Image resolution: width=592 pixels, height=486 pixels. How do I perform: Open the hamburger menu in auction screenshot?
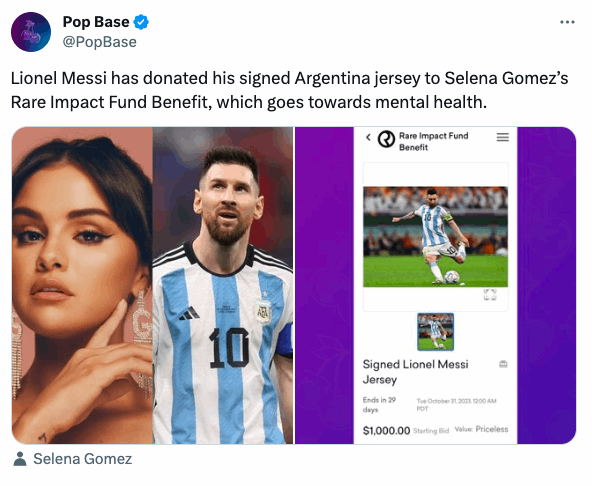pyautogui.click(x=502, y=137)
